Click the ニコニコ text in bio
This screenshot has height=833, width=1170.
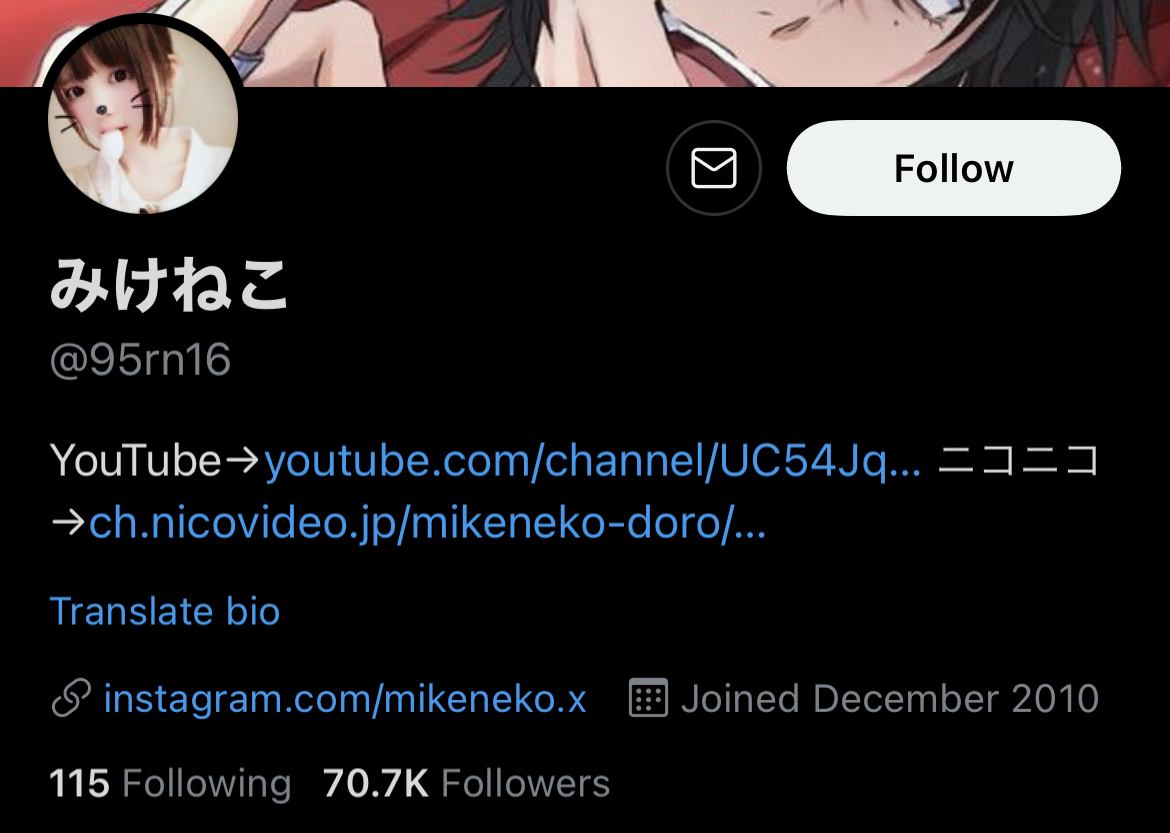point(1018,461)
